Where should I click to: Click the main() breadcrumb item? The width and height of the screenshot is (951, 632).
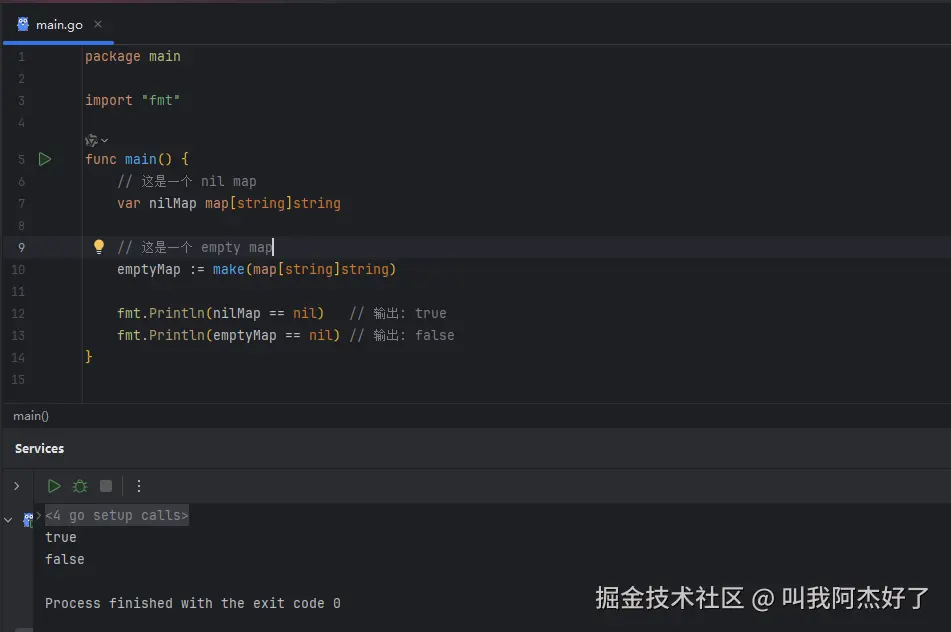tap(31, 416)
